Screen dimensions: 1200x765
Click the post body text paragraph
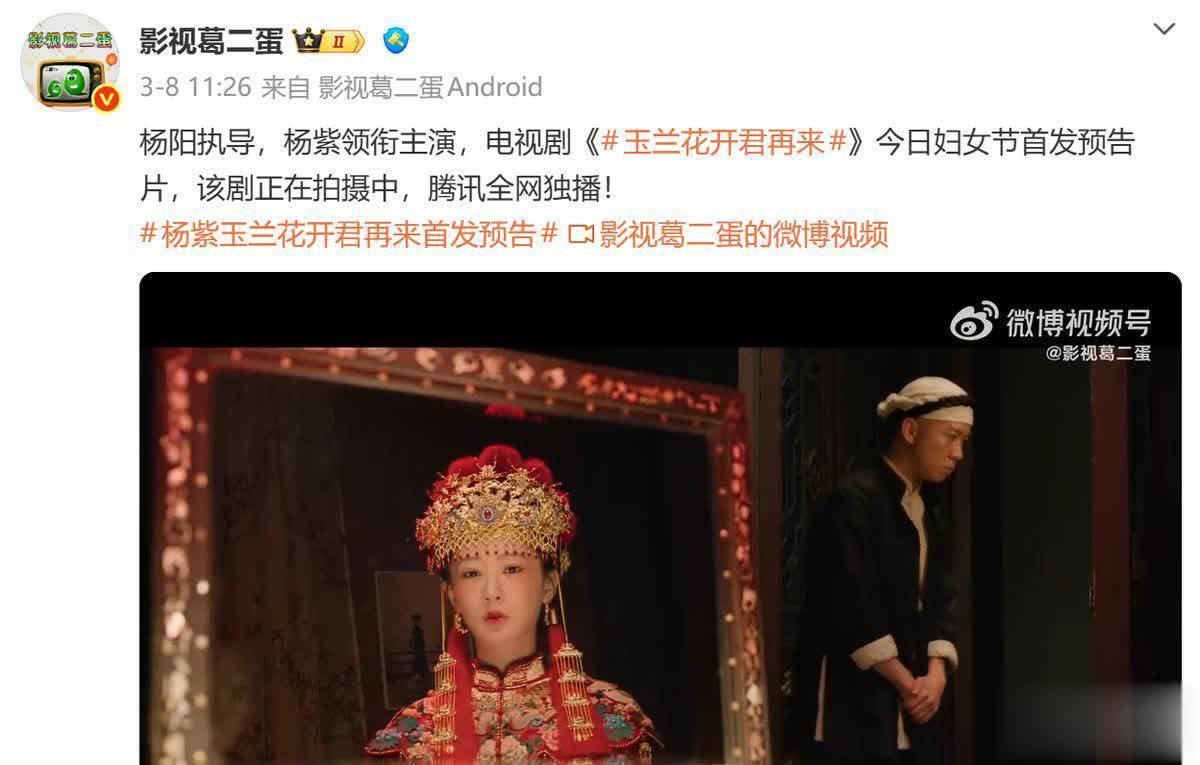click(637, 164)
